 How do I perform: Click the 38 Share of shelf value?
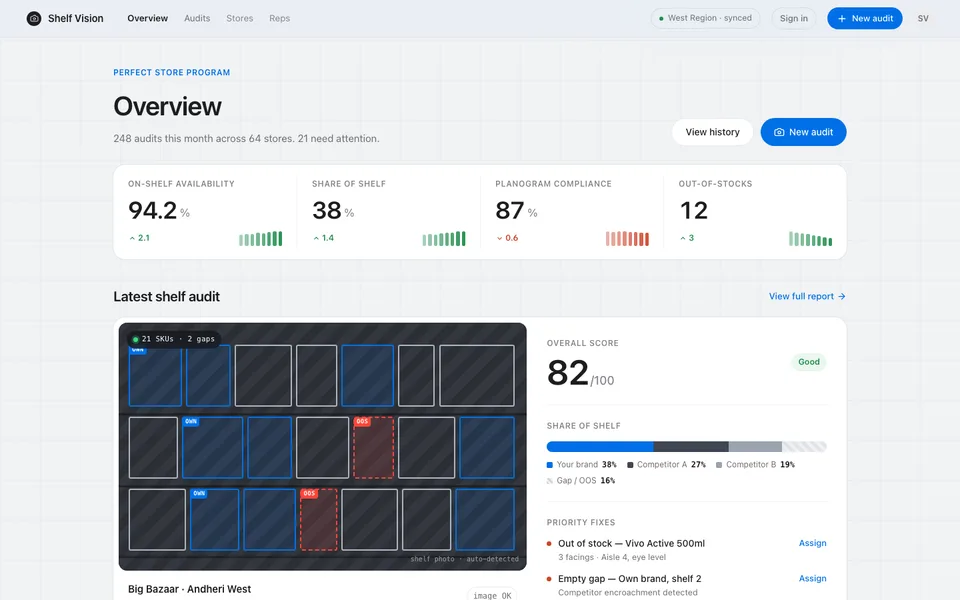pos(327,211)
